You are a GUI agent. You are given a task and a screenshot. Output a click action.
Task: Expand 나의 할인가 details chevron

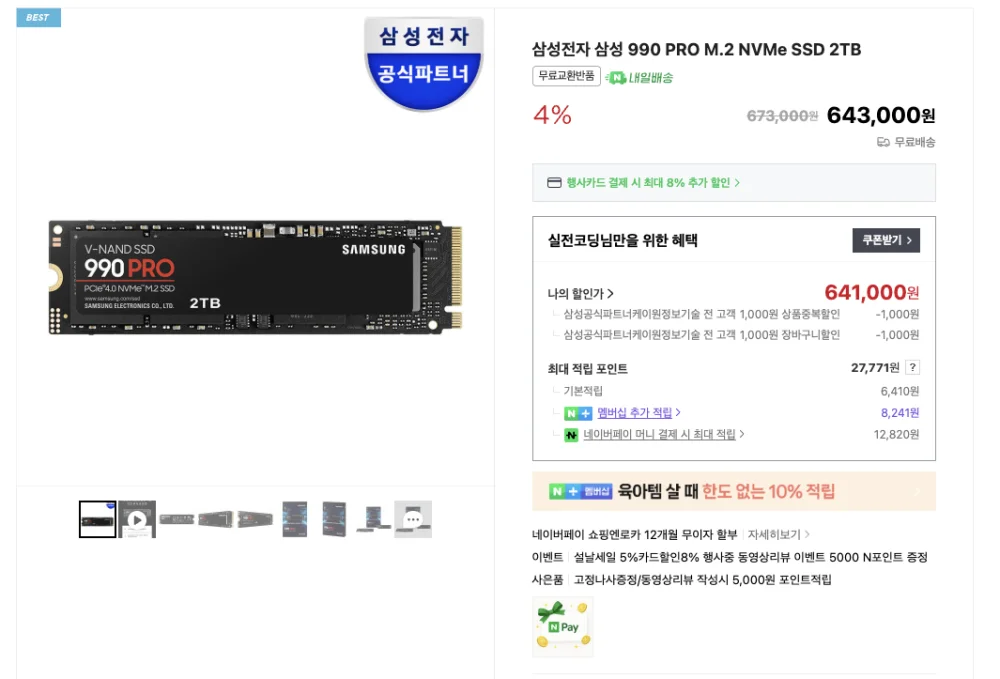point(610,294)
